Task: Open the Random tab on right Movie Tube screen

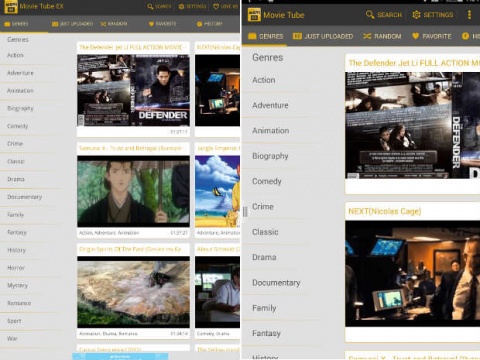Action: pos(382,36)
